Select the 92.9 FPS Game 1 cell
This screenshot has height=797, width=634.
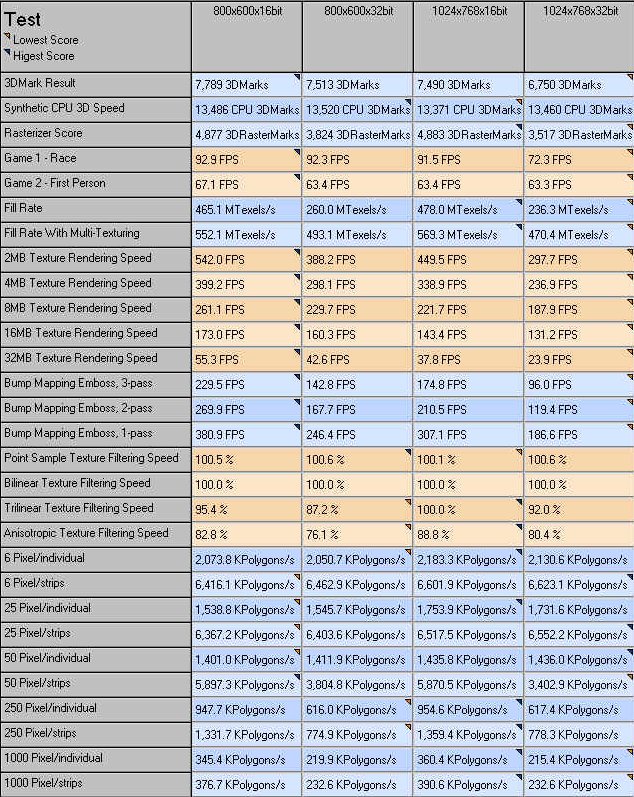point(247,160)
